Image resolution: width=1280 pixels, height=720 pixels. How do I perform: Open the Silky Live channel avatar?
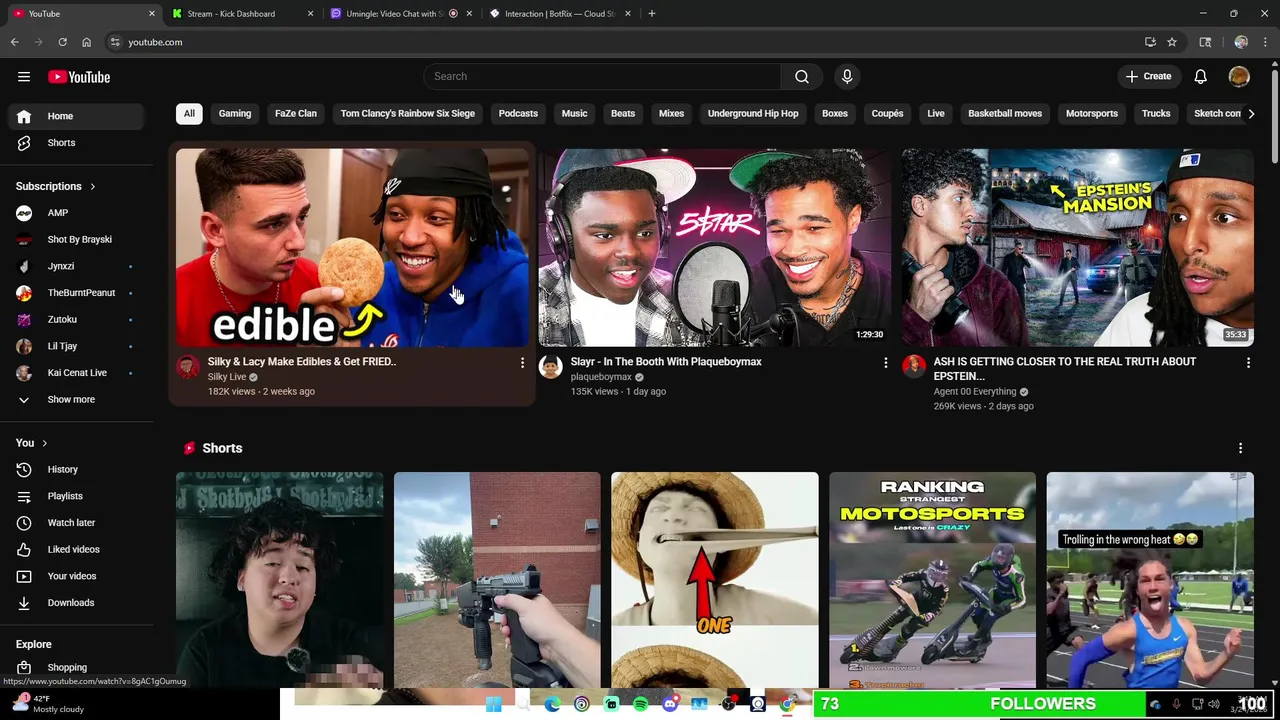pyautogui.click(x=188, y=367)
